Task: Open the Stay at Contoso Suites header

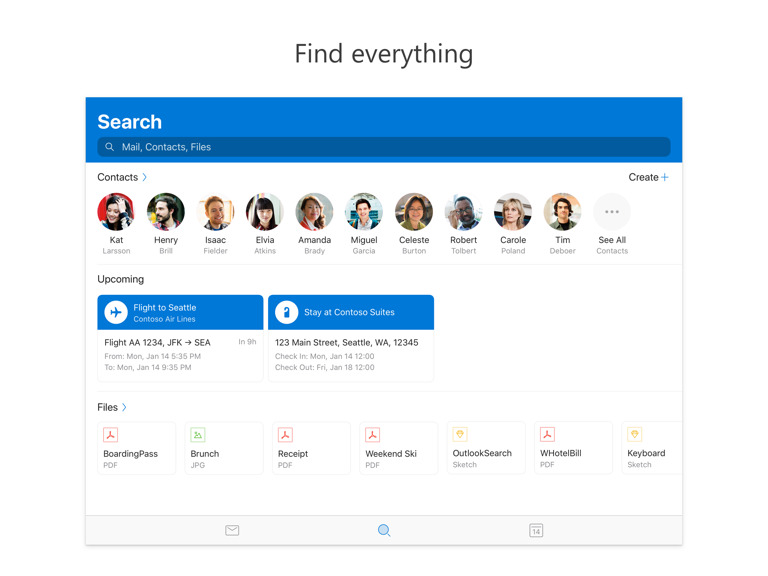Action: [x=351, y=312]
